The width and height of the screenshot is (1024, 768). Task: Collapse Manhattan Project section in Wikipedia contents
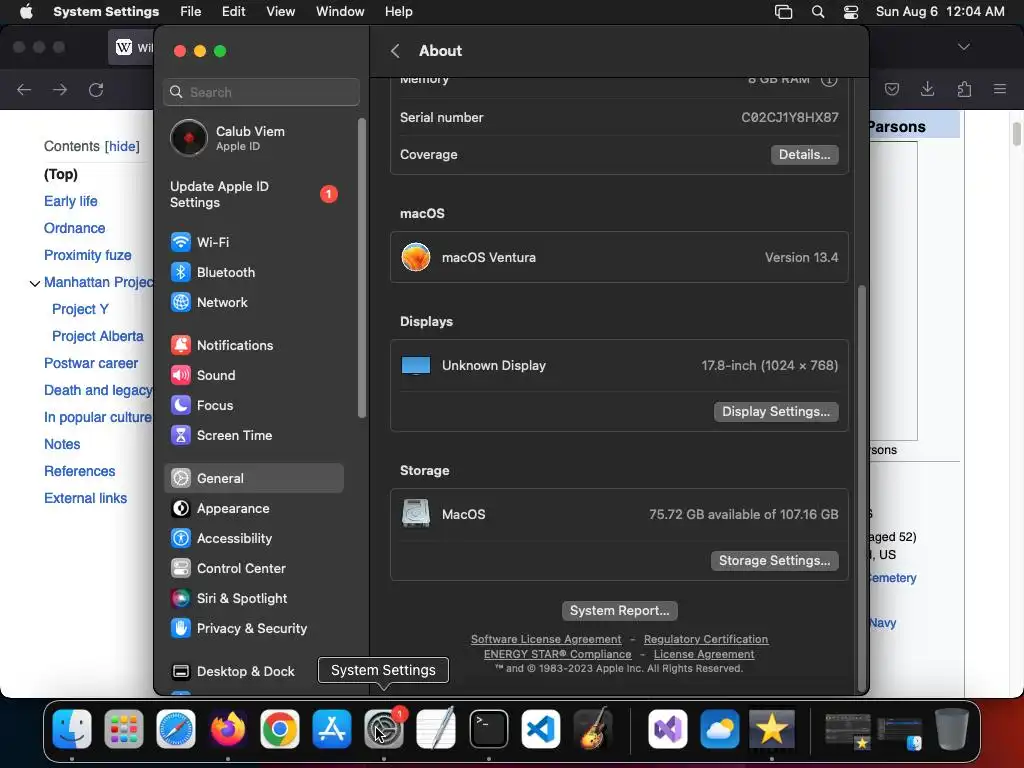click(x=35, y=283)
